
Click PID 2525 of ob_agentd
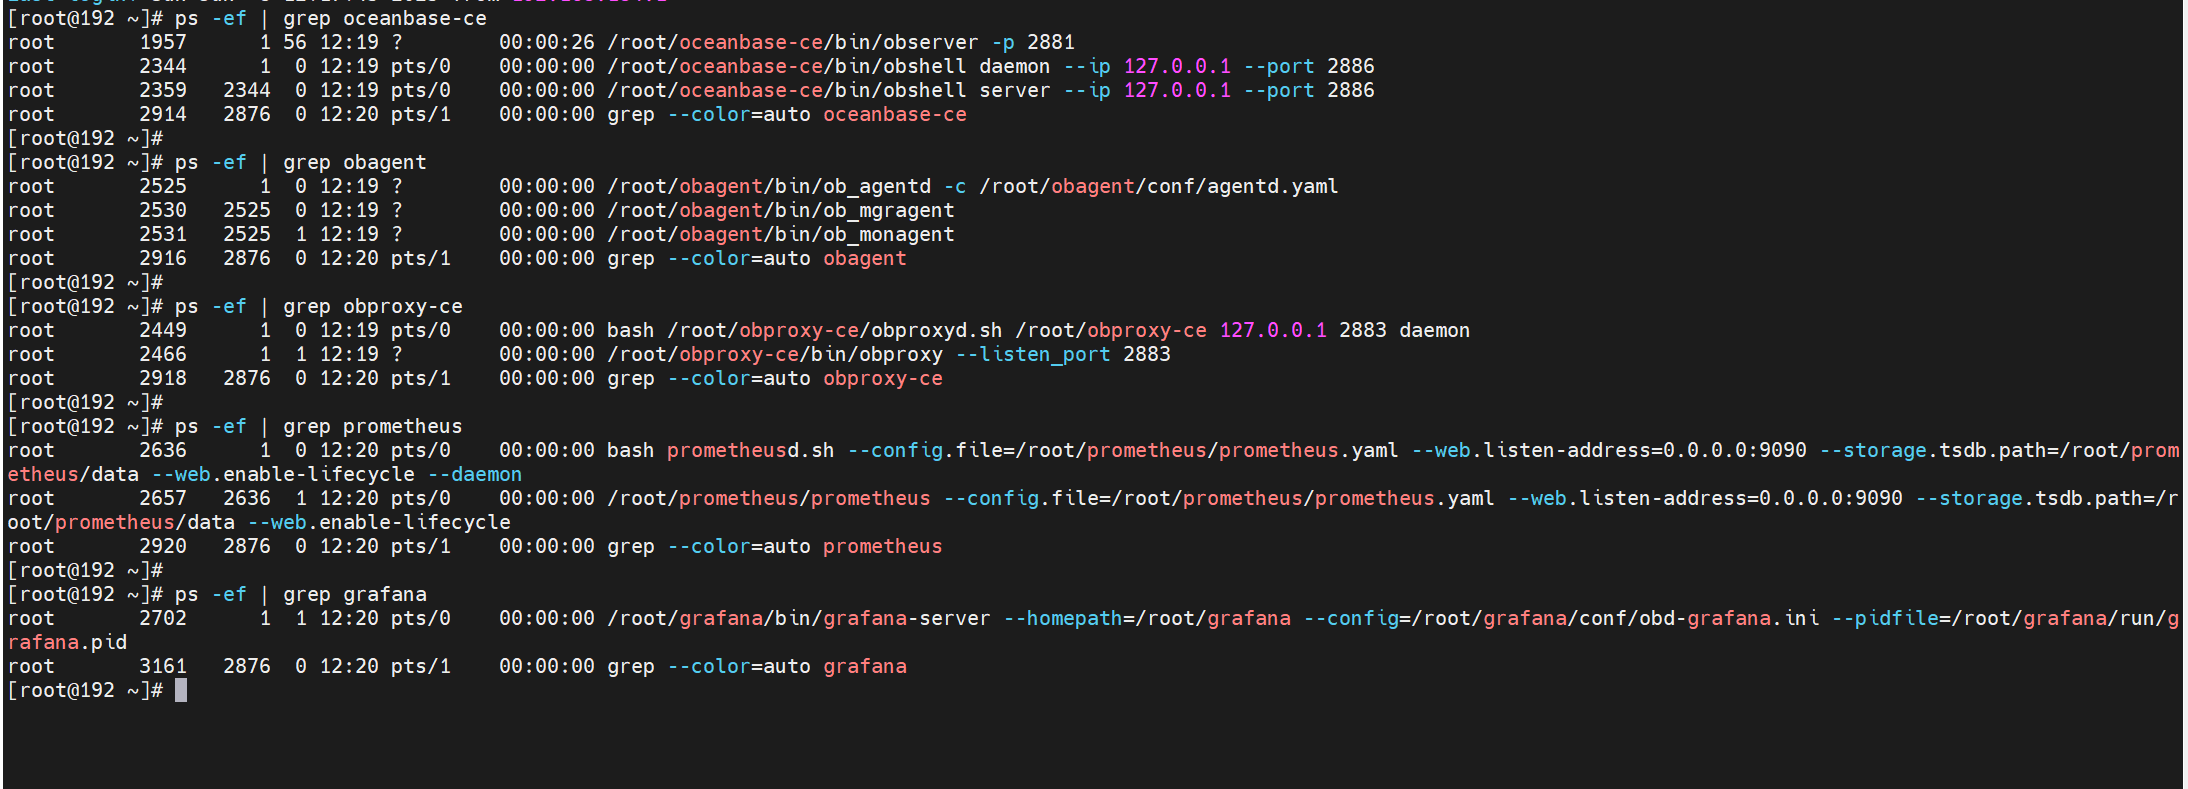(163, 186)
